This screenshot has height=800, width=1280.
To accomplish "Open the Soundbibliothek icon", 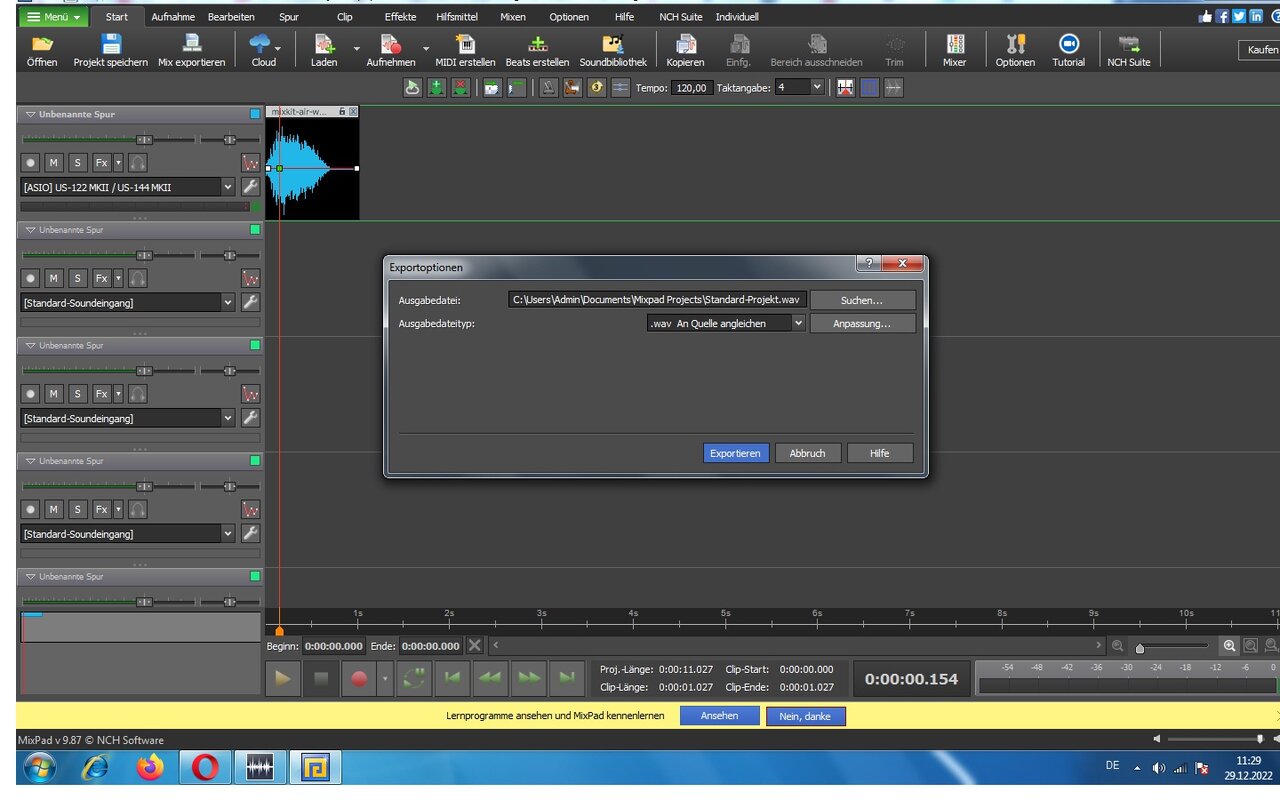I will [x=613, y=44].
